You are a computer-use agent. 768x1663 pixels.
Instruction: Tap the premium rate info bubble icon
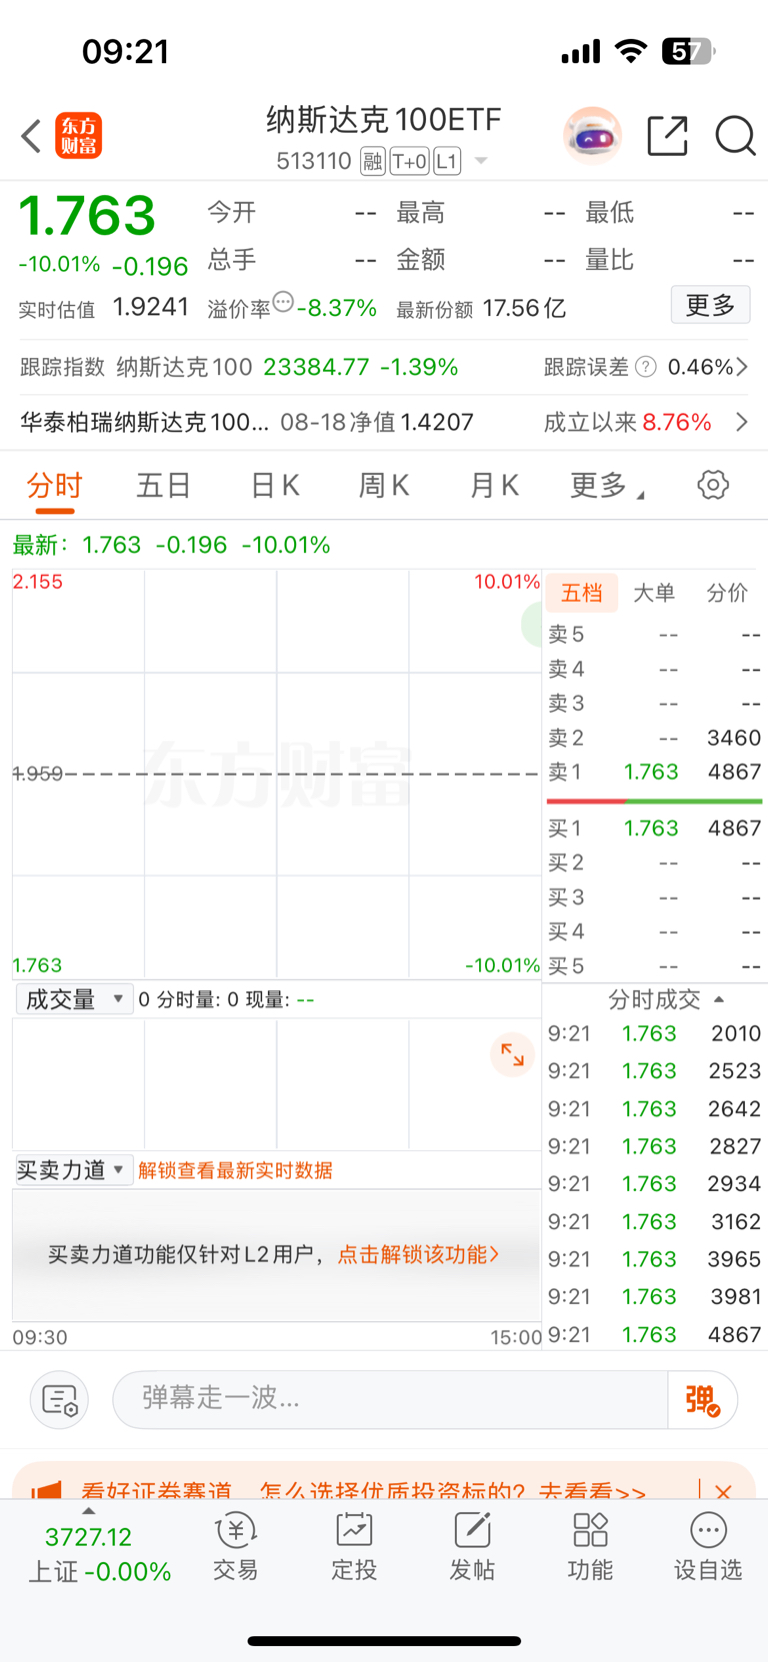(x=283, y=301)
